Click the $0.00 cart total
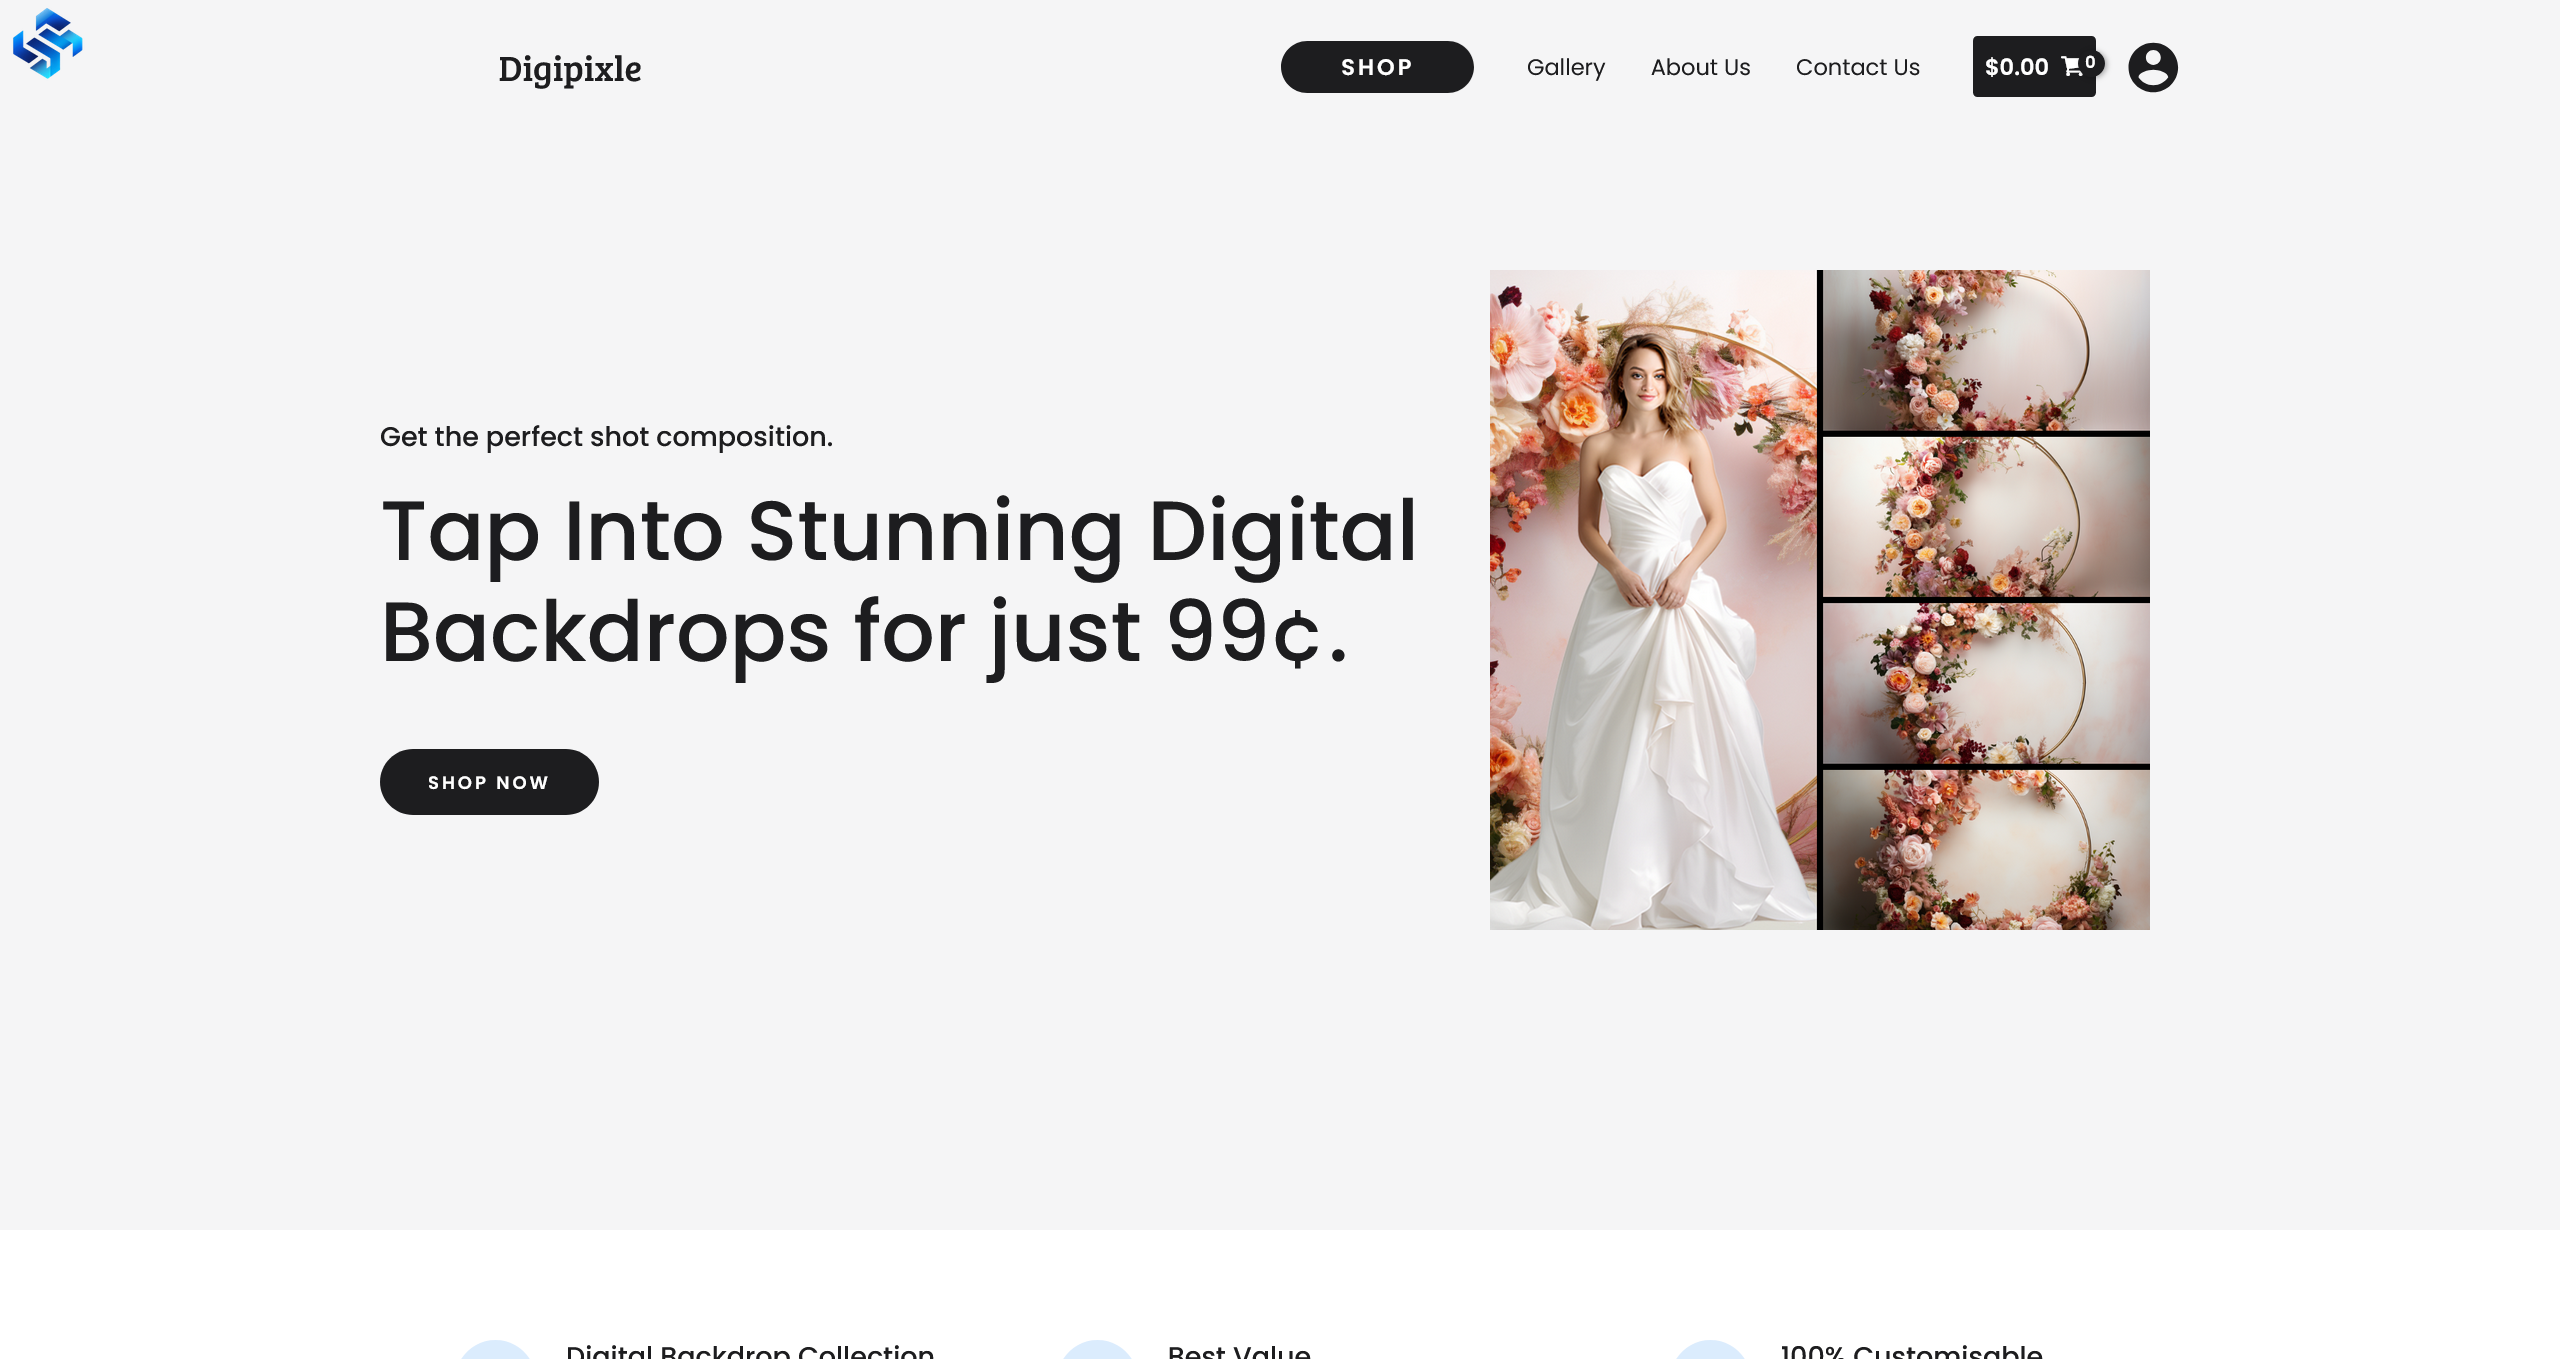Screen dimensions: 2560x1359 click(x=2016, y=67)
